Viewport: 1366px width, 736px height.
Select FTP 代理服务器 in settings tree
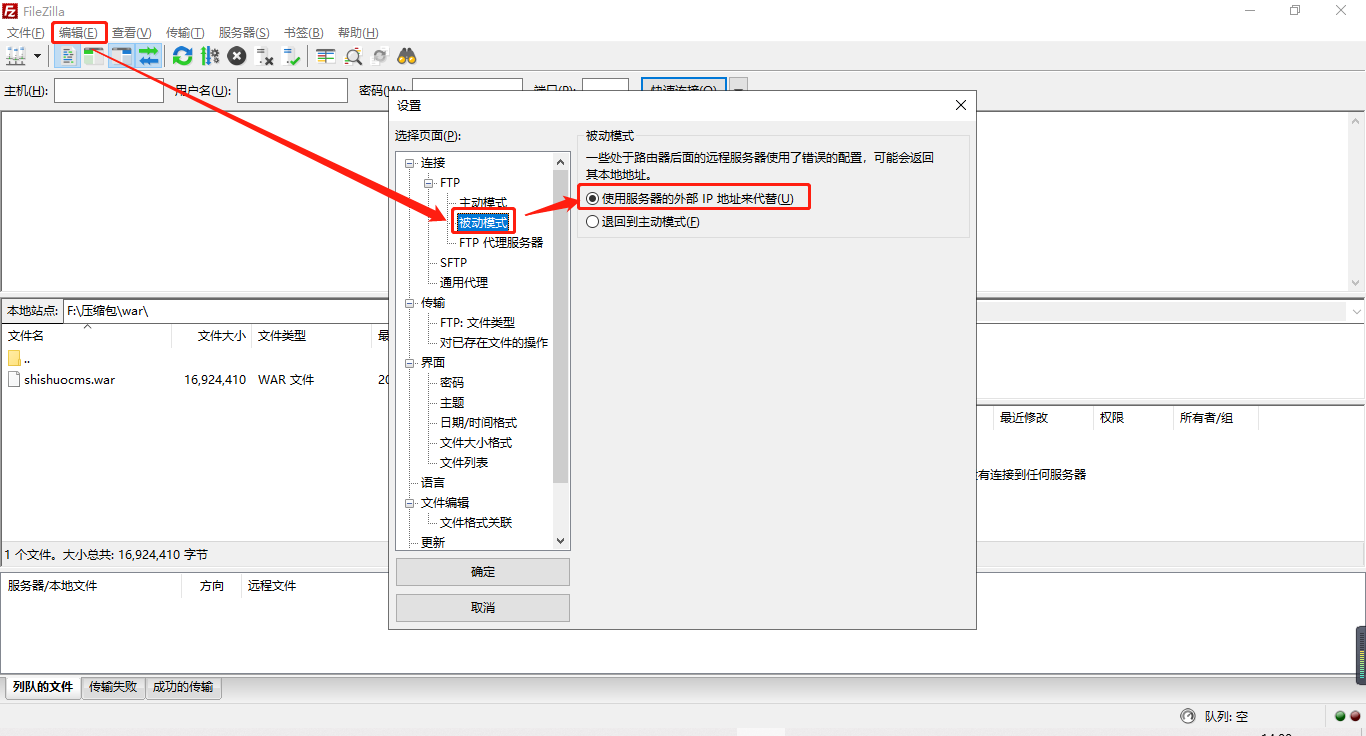(x=501, y=242)
